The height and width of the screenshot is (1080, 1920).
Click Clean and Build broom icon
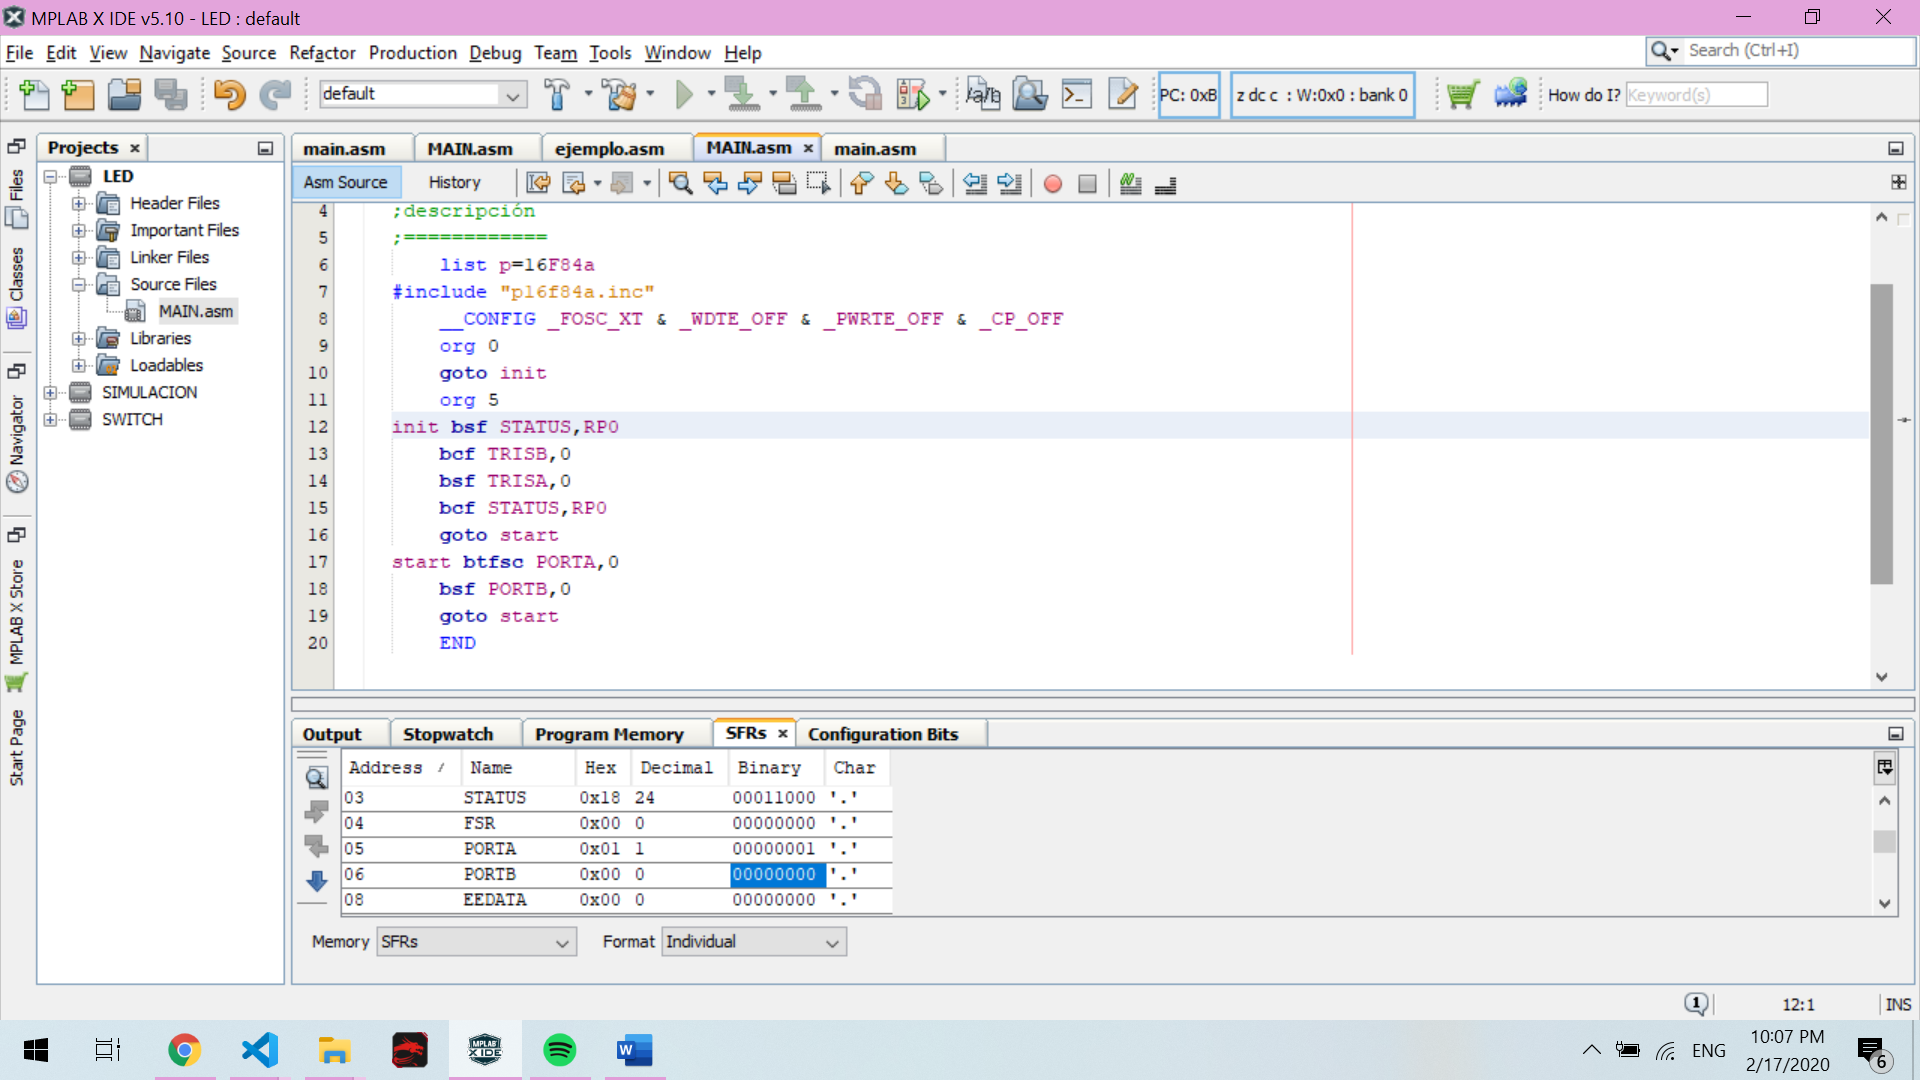tap(620, 95)
